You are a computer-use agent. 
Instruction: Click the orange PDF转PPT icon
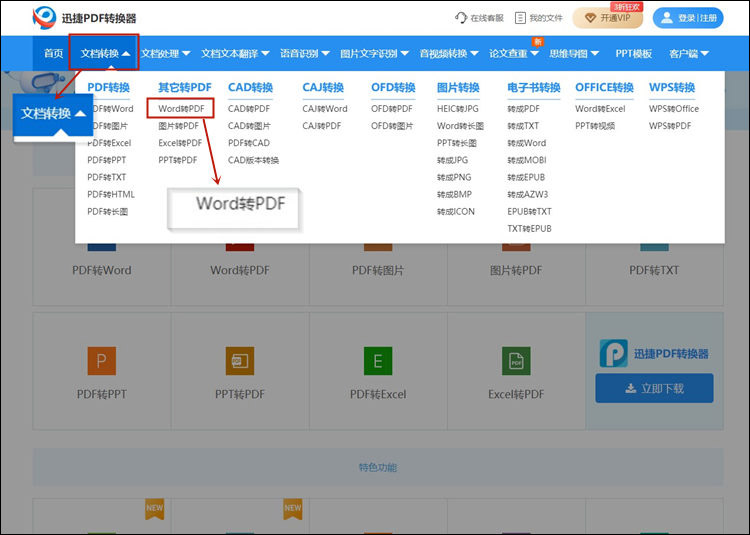coord(101,361)
